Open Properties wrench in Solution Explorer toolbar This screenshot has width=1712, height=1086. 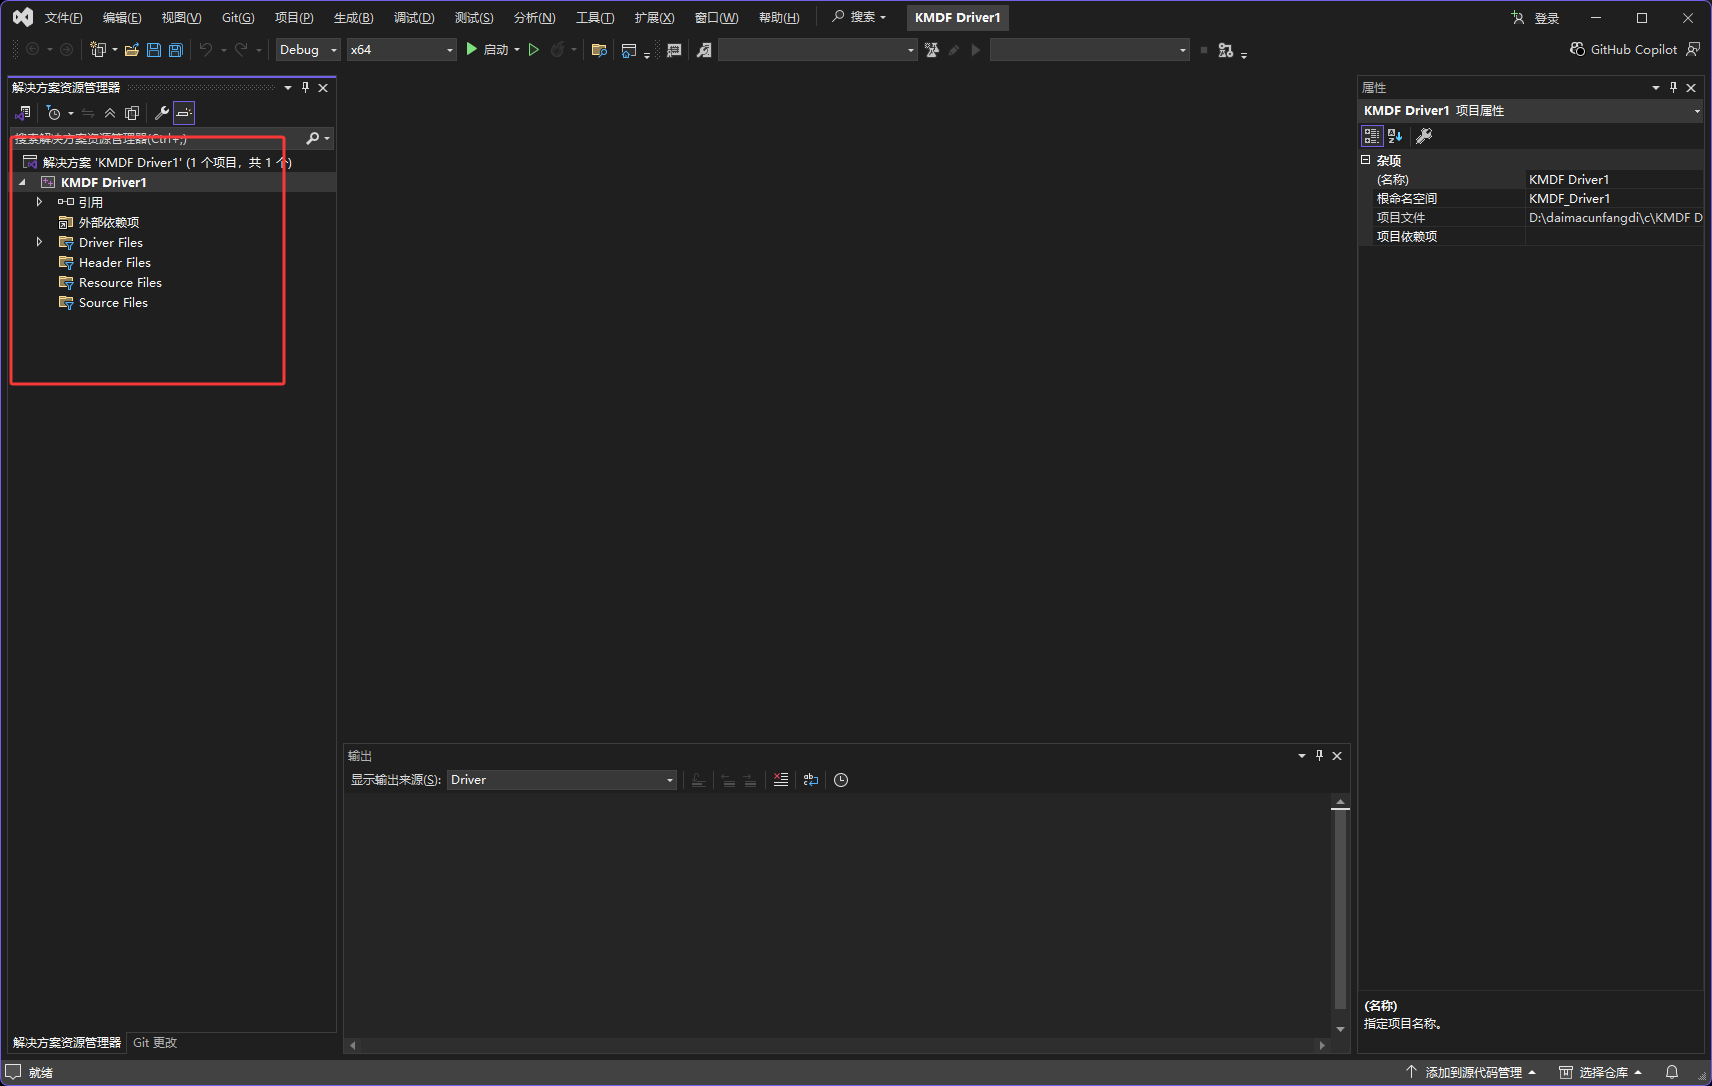point(162,113)
